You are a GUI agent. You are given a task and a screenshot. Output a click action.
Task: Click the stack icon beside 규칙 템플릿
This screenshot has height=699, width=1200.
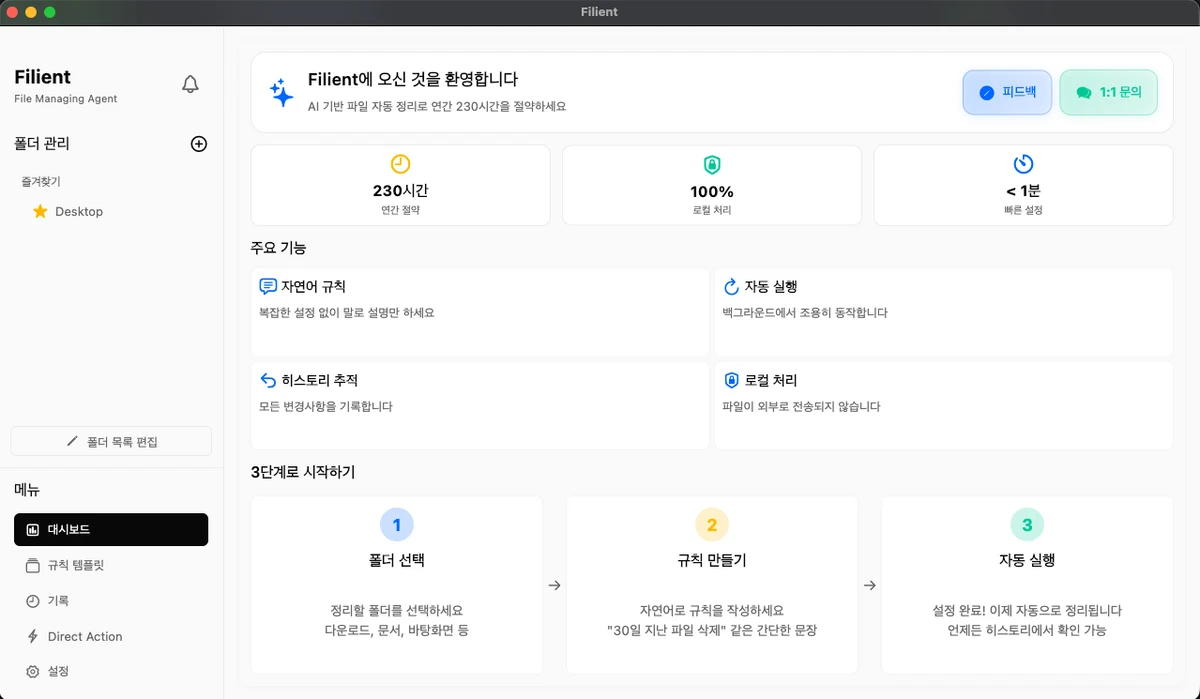click(33, 565)
